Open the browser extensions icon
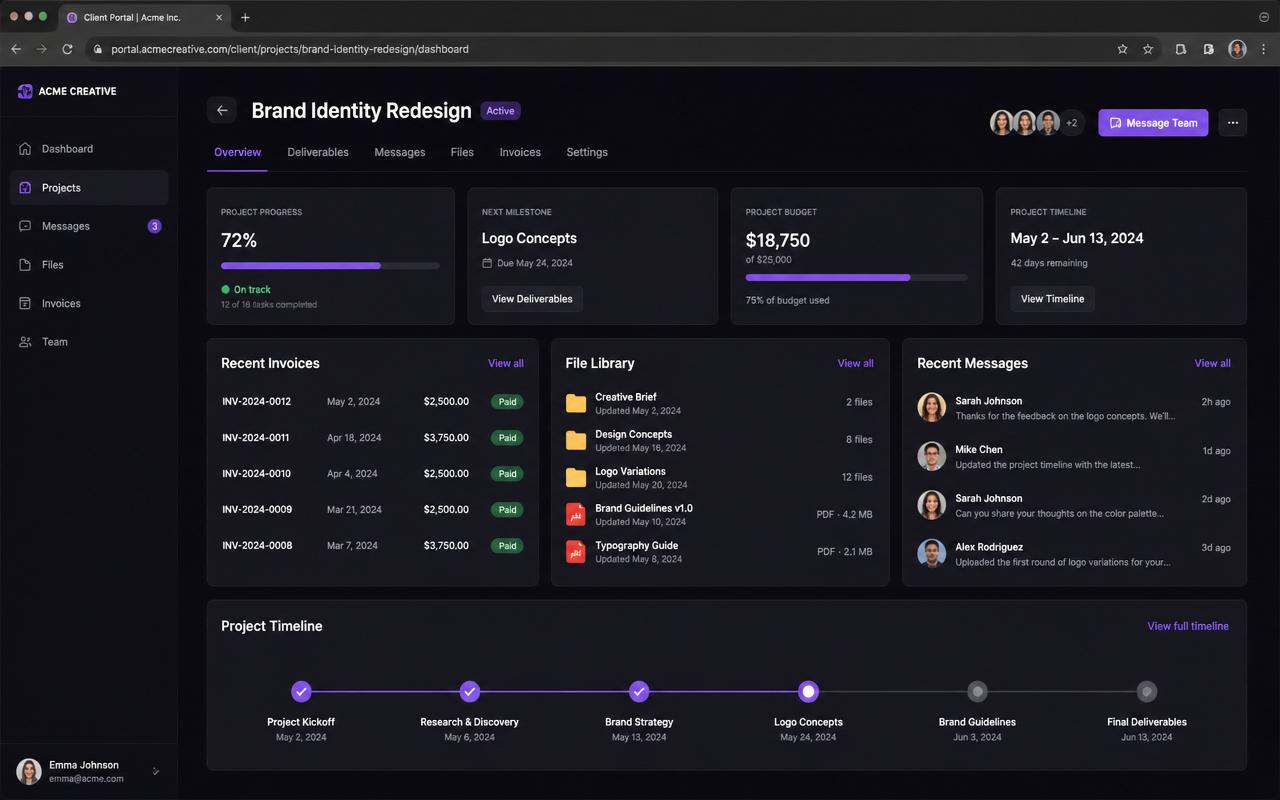The height and width of the screenshot is (800, 1280). [x=1180, y=49]
